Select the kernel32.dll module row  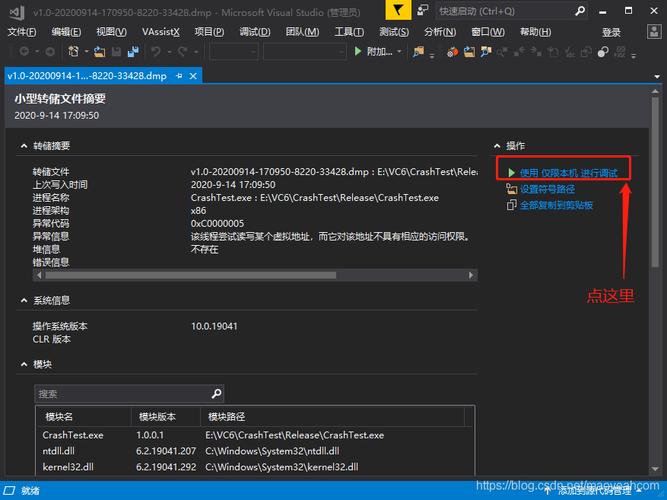(x=255, y=467)
